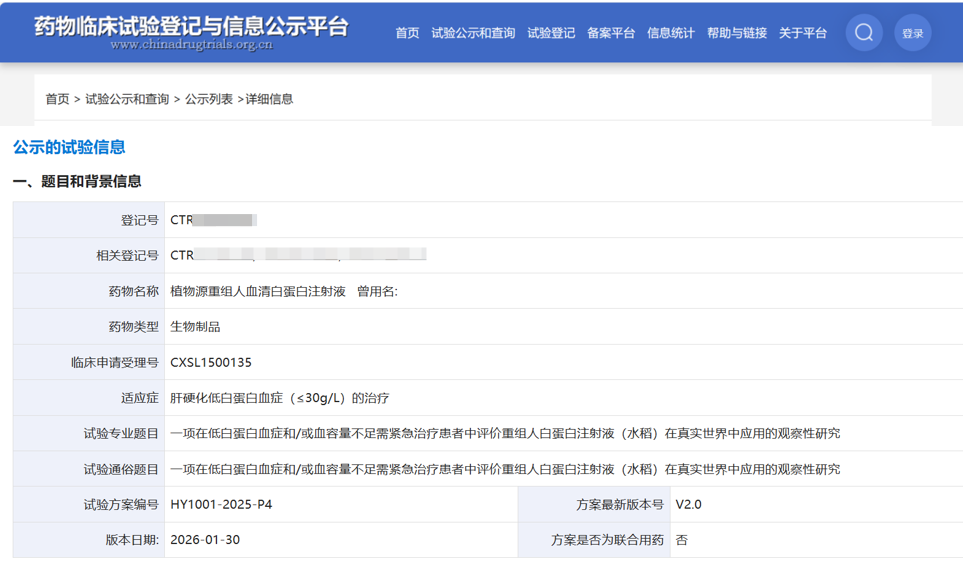Click the 药物临床试验登记与信息公示平台 site title
The image size is (963, 573).
point(191,25)
